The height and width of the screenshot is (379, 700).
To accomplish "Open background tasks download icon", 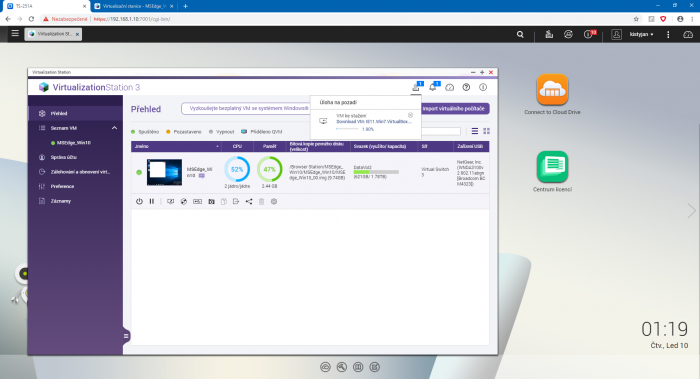I will (416, 87).
